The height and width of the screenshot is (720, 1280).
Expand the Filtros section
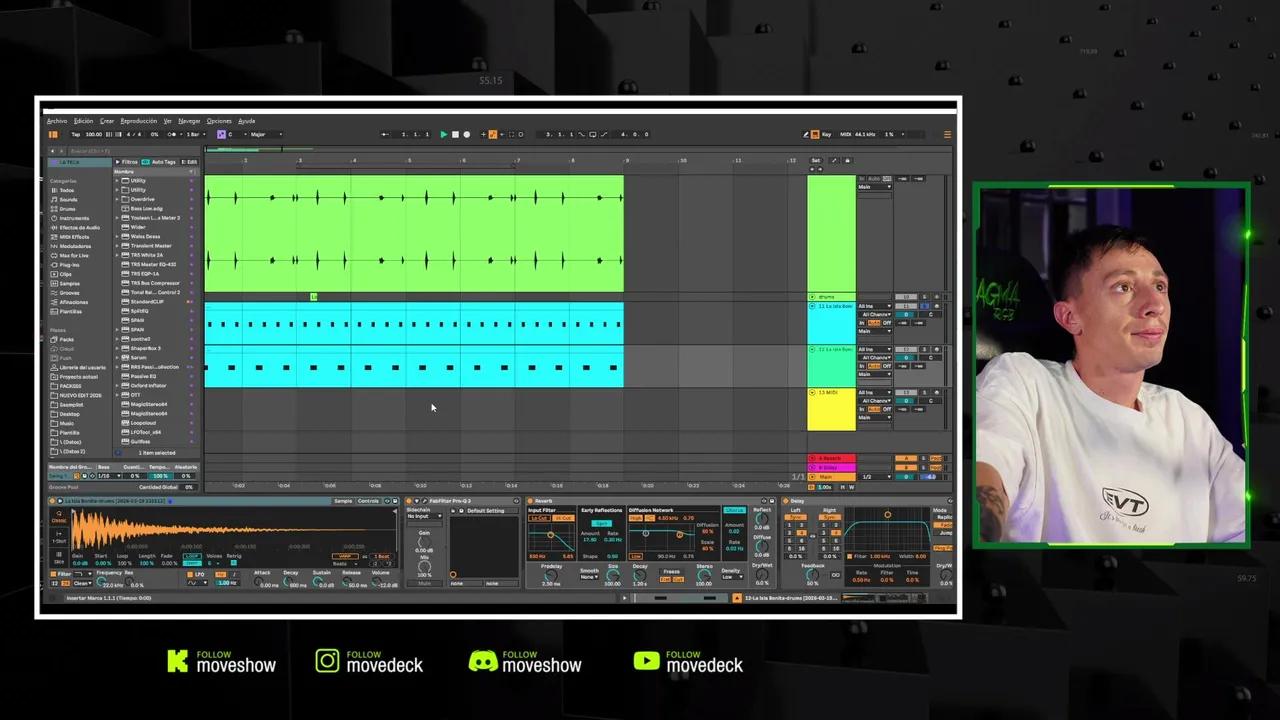tap(127, 162)
